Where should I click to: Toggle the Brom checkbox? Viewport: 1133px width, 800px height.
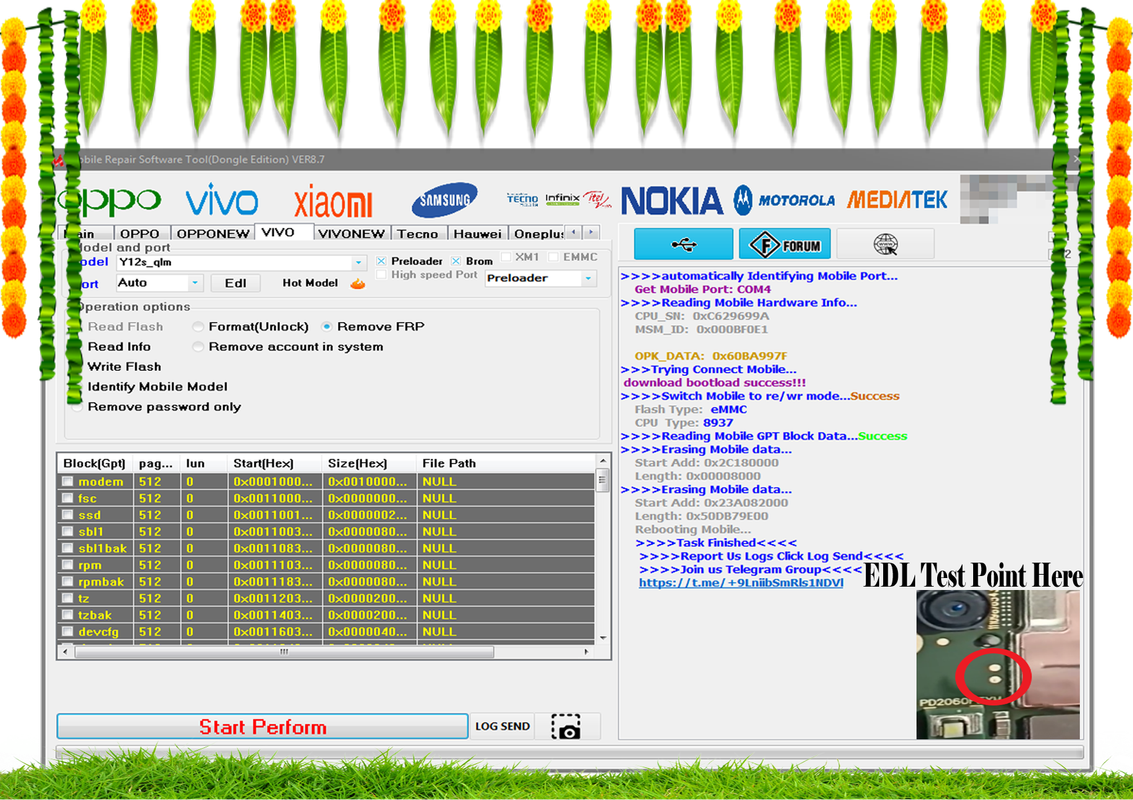click(x=456, y=261)
